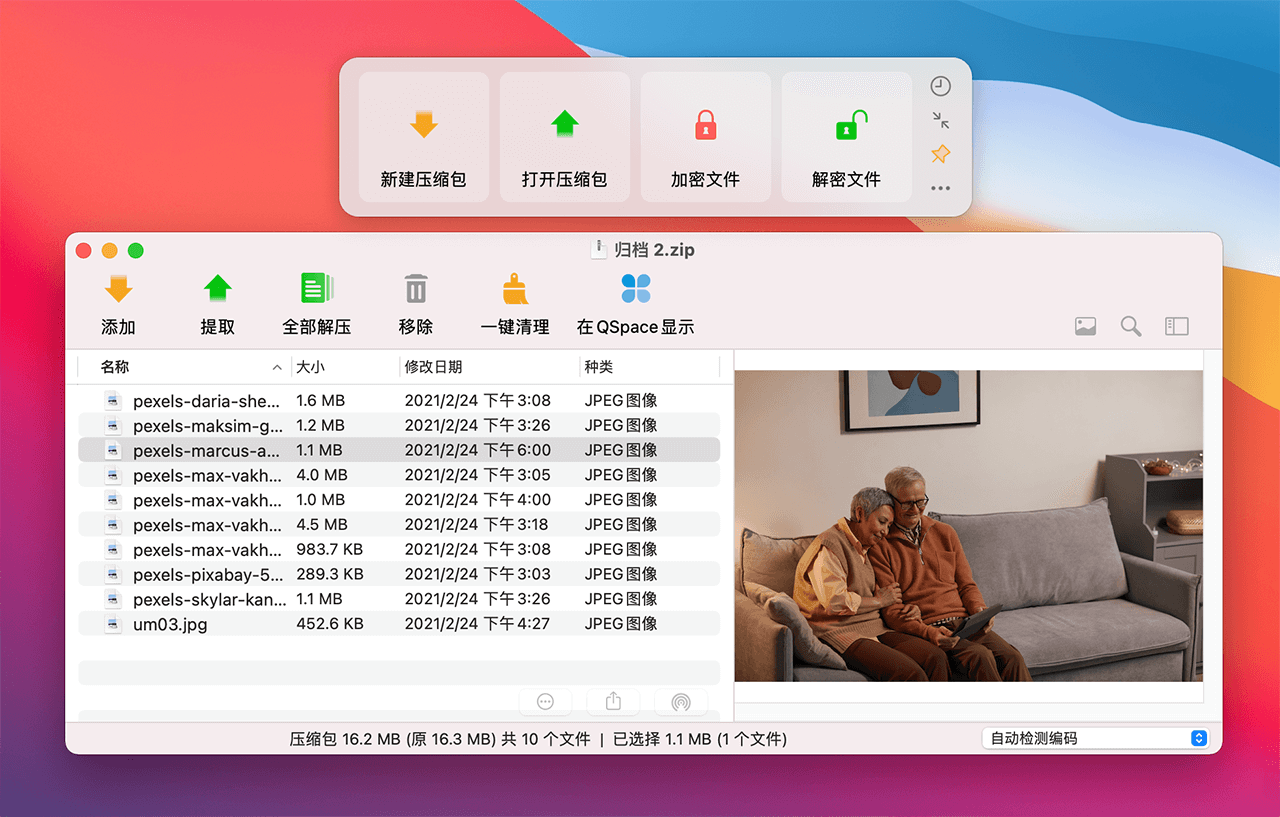Select the 4.0 MB pexels-max-vakh file
This screenshot has height=817, width=1280.
coord(399,475)
